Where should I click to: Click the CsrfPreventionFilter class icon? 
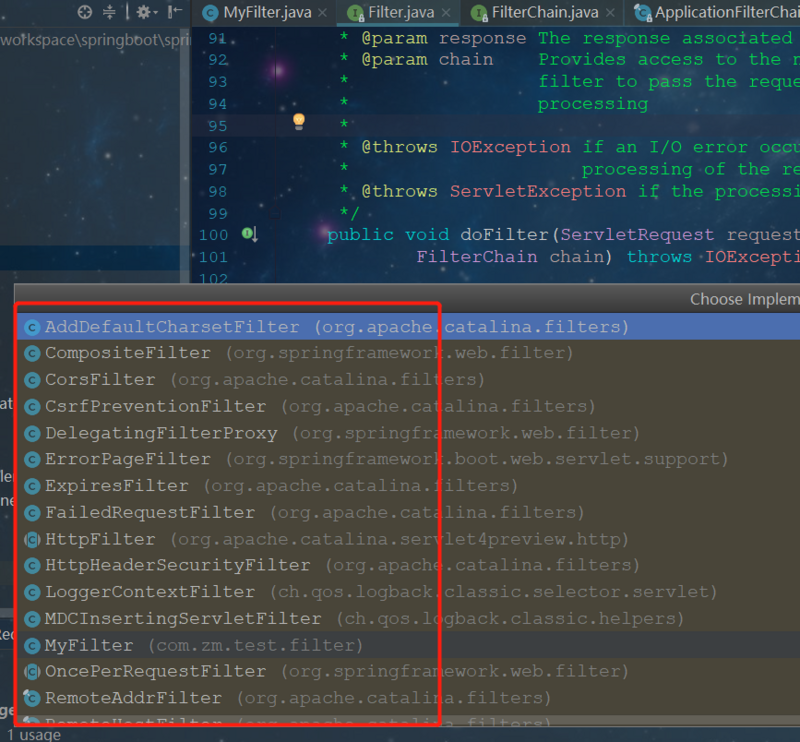coord(32,407)
